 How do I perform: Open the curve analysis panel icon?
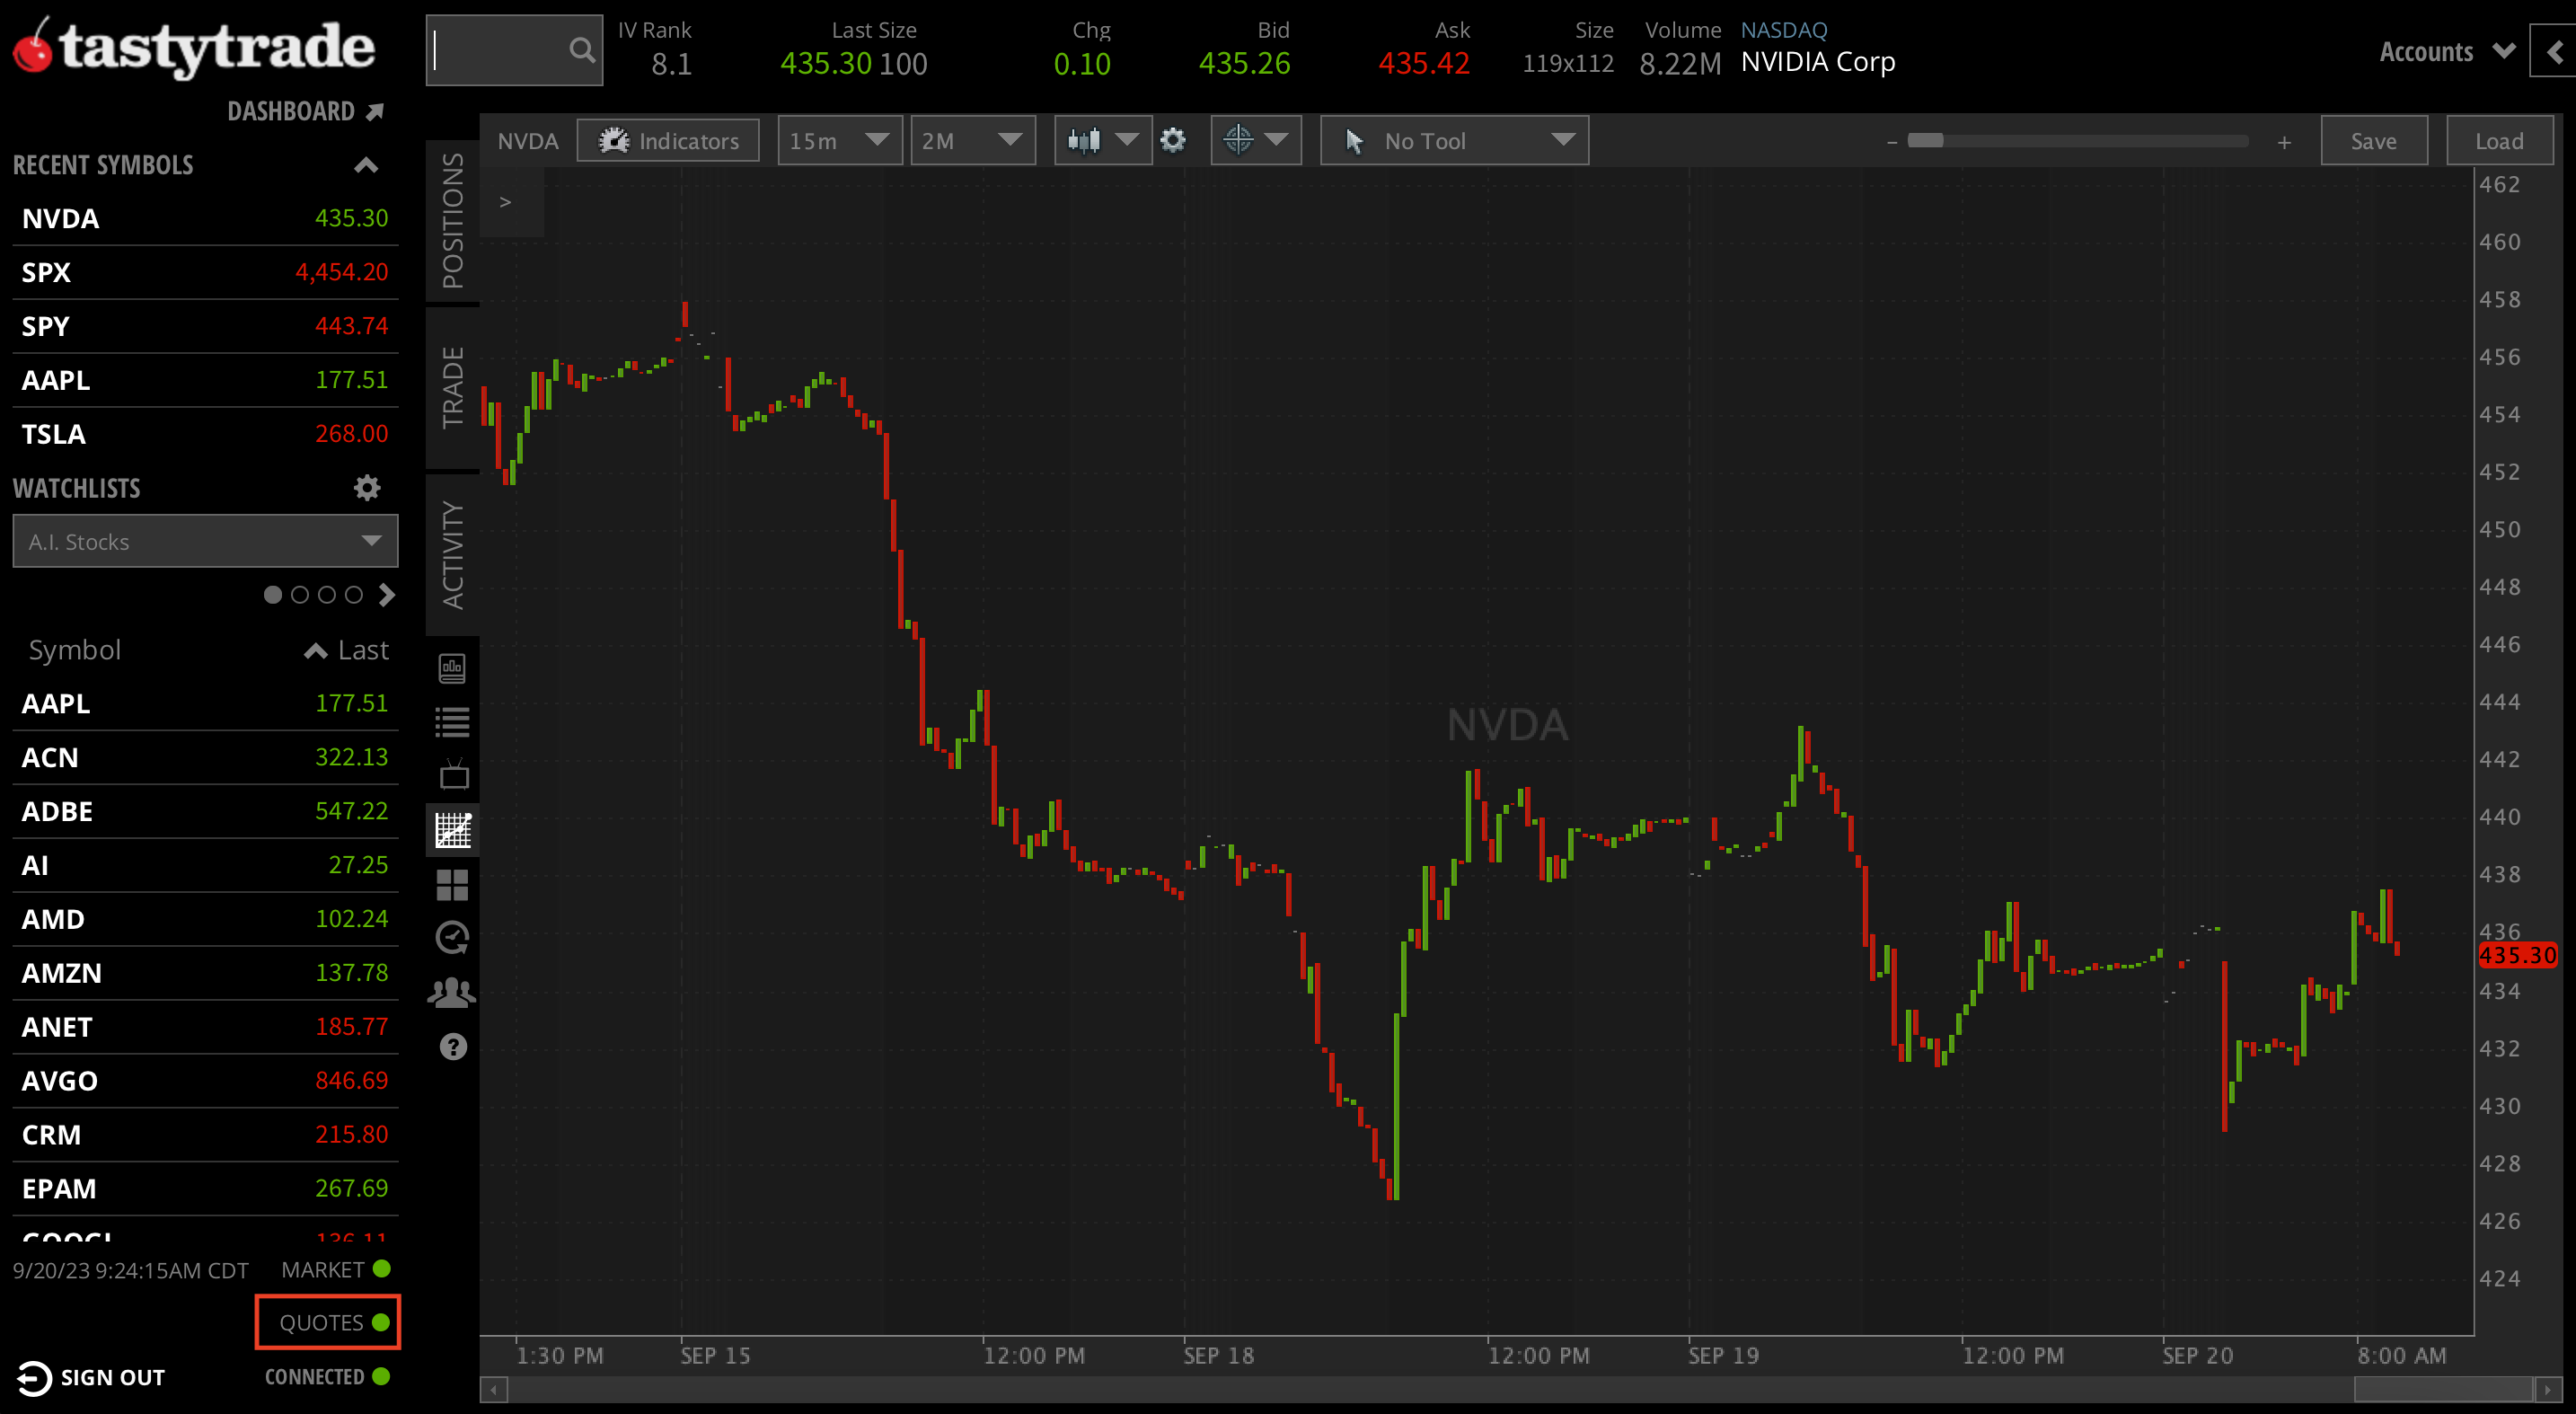[x=452, y=829]
